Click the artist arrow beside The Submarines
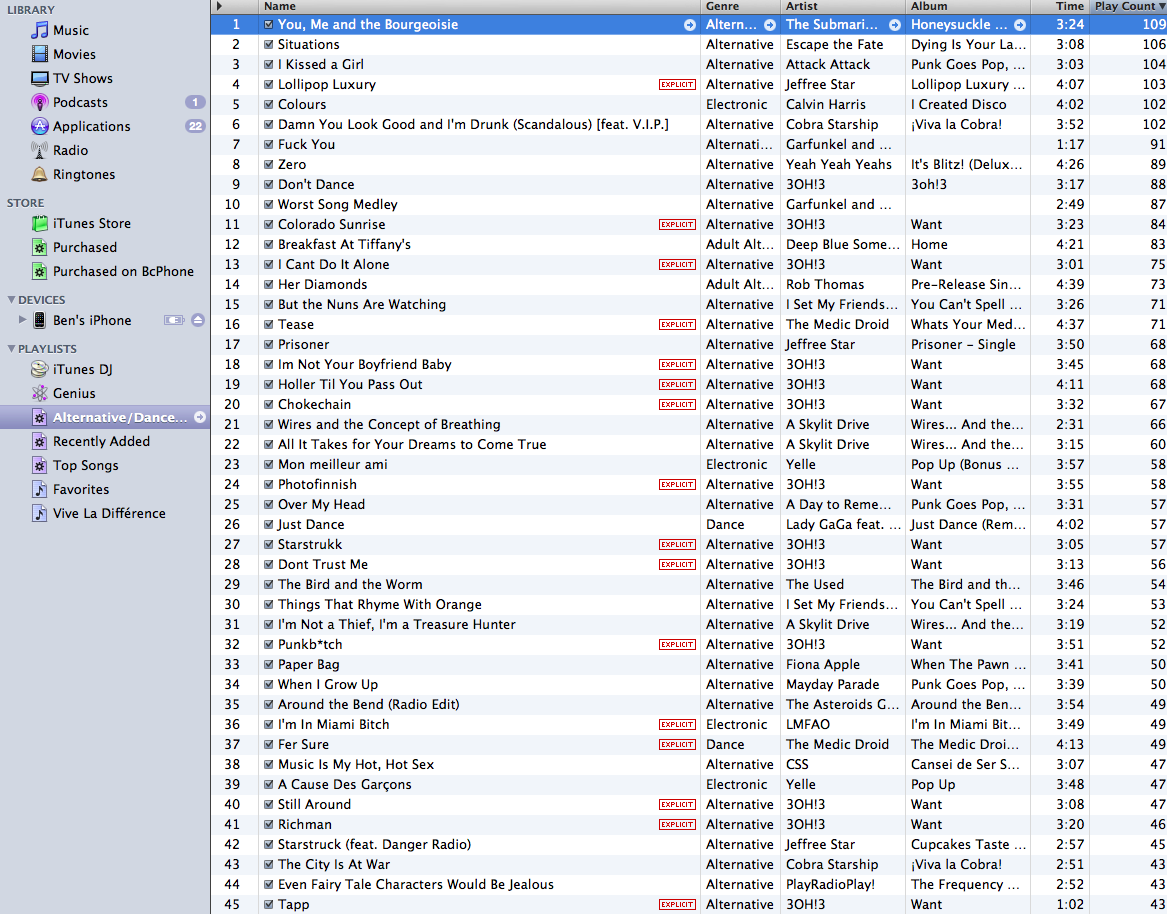Image resolution: width=1167 pixels, height=914 pixels. [x=895, y=25]
